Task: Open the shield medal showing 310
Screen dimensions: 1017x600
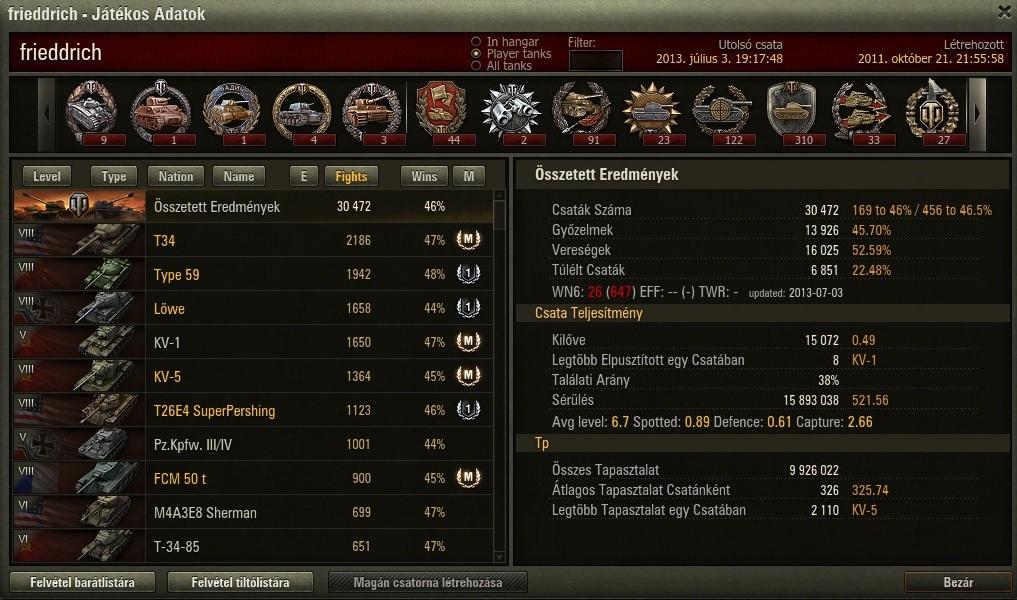Action: [791, 112]
